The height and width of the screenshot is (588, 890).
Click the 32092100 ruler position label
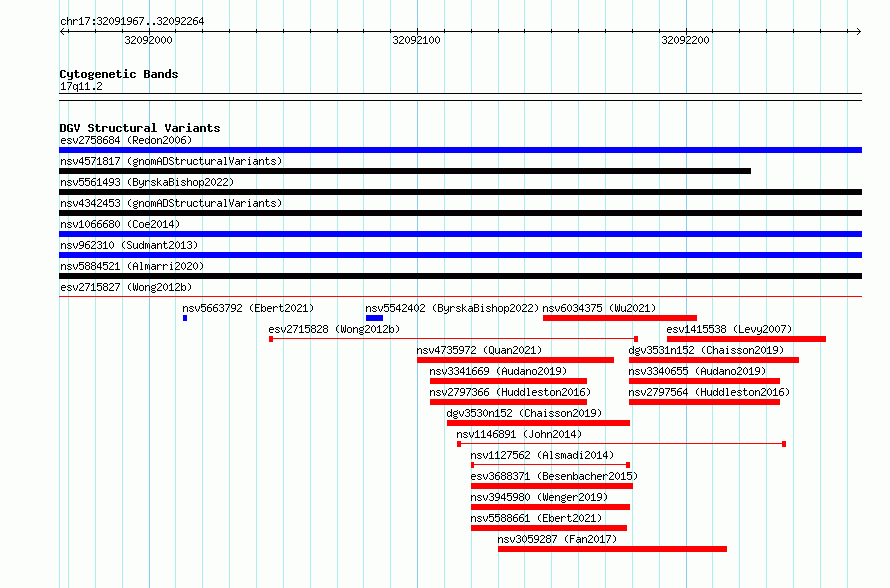click(x=417, y=40)
